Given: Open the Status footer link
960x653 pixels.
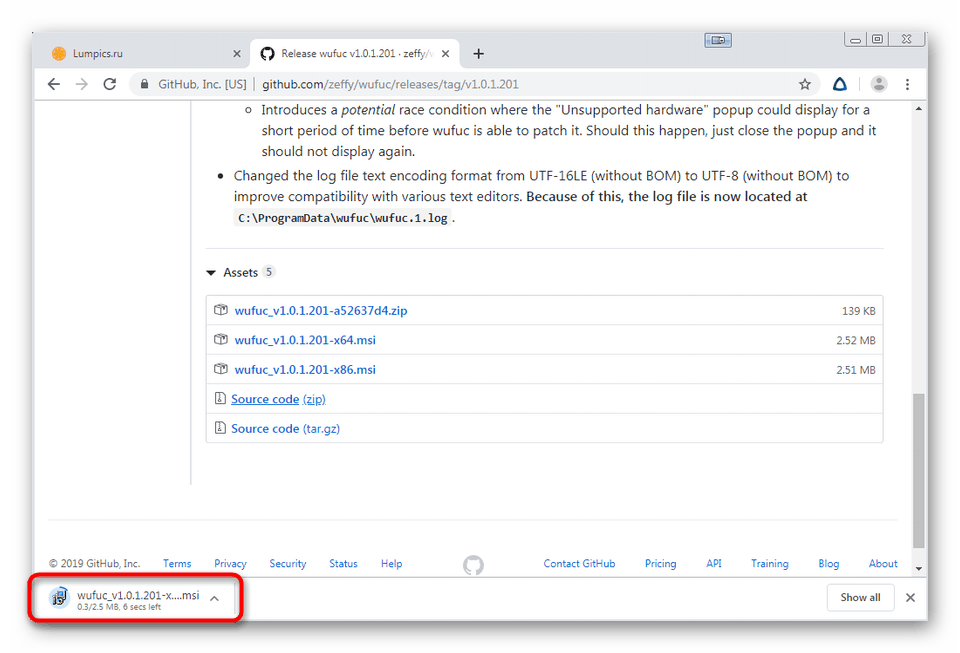Looking at the screenshot, I should [343, 564].
